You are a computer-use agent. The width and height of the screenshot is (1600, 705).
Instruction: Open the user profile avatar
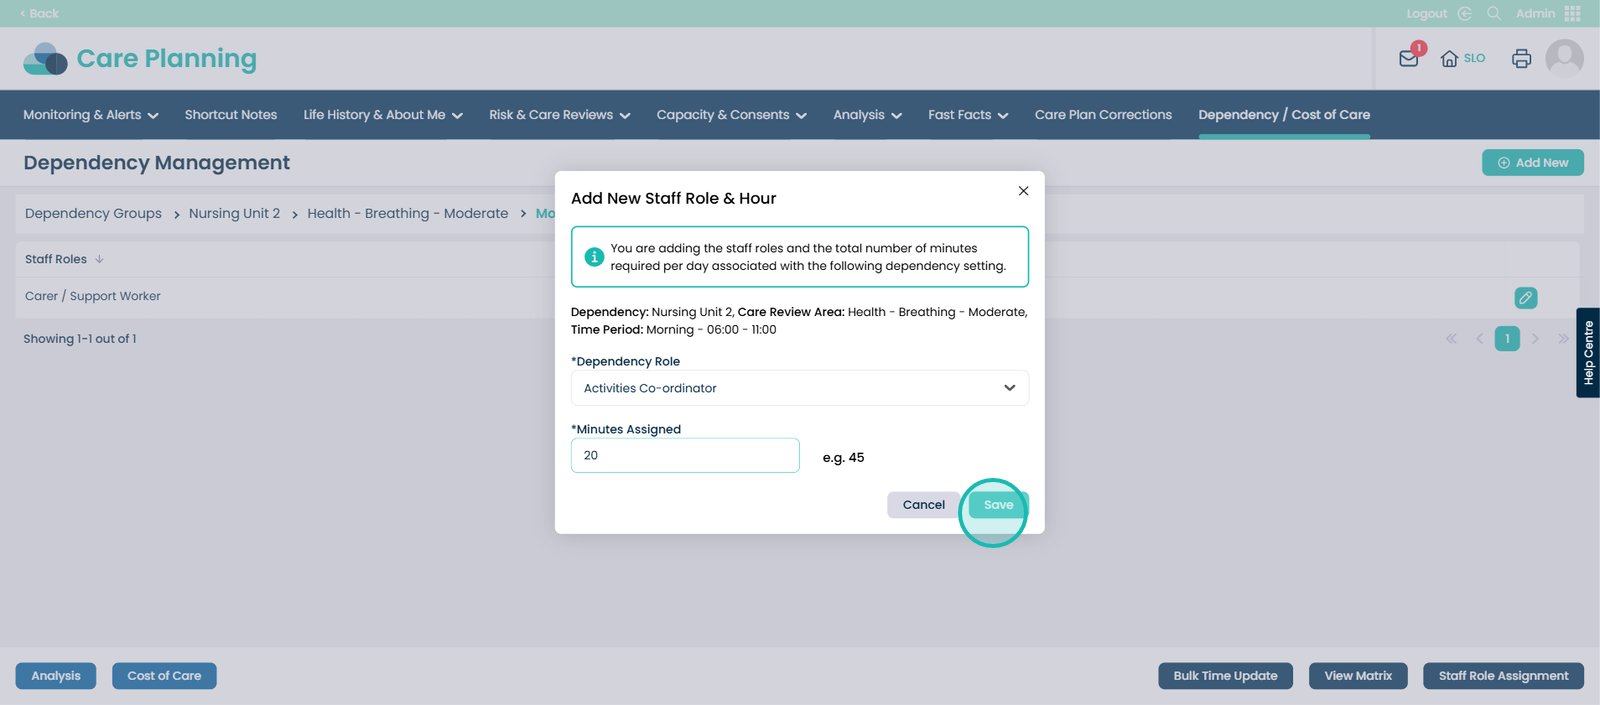tap(1564, 58)
